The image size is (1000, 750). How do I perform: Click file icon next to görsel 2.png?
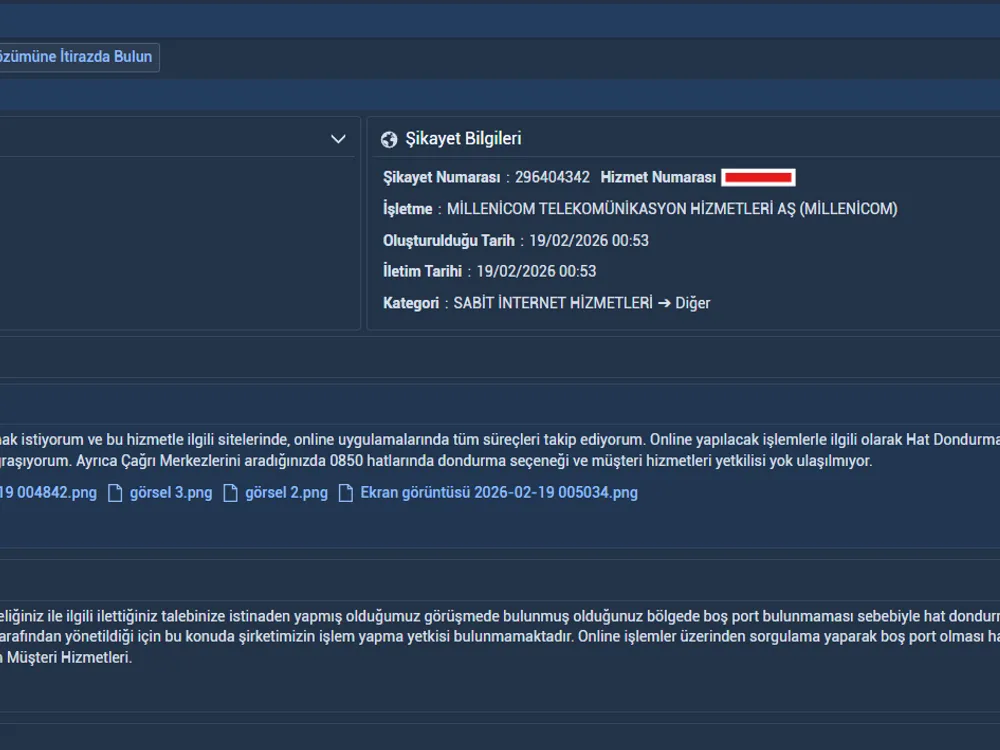[x=231, y=493]
